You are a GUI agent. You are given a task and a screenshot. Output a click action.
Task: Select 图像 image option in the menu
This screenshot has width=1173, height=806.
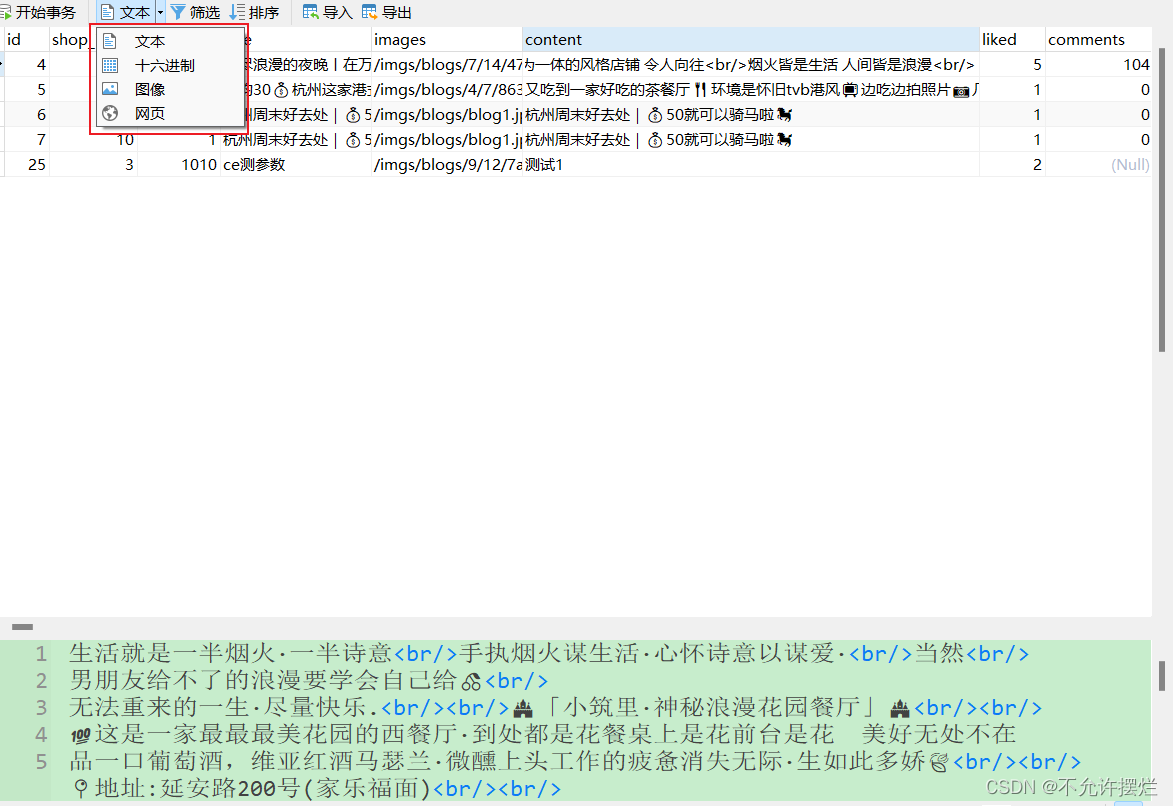tap(171, 89)
